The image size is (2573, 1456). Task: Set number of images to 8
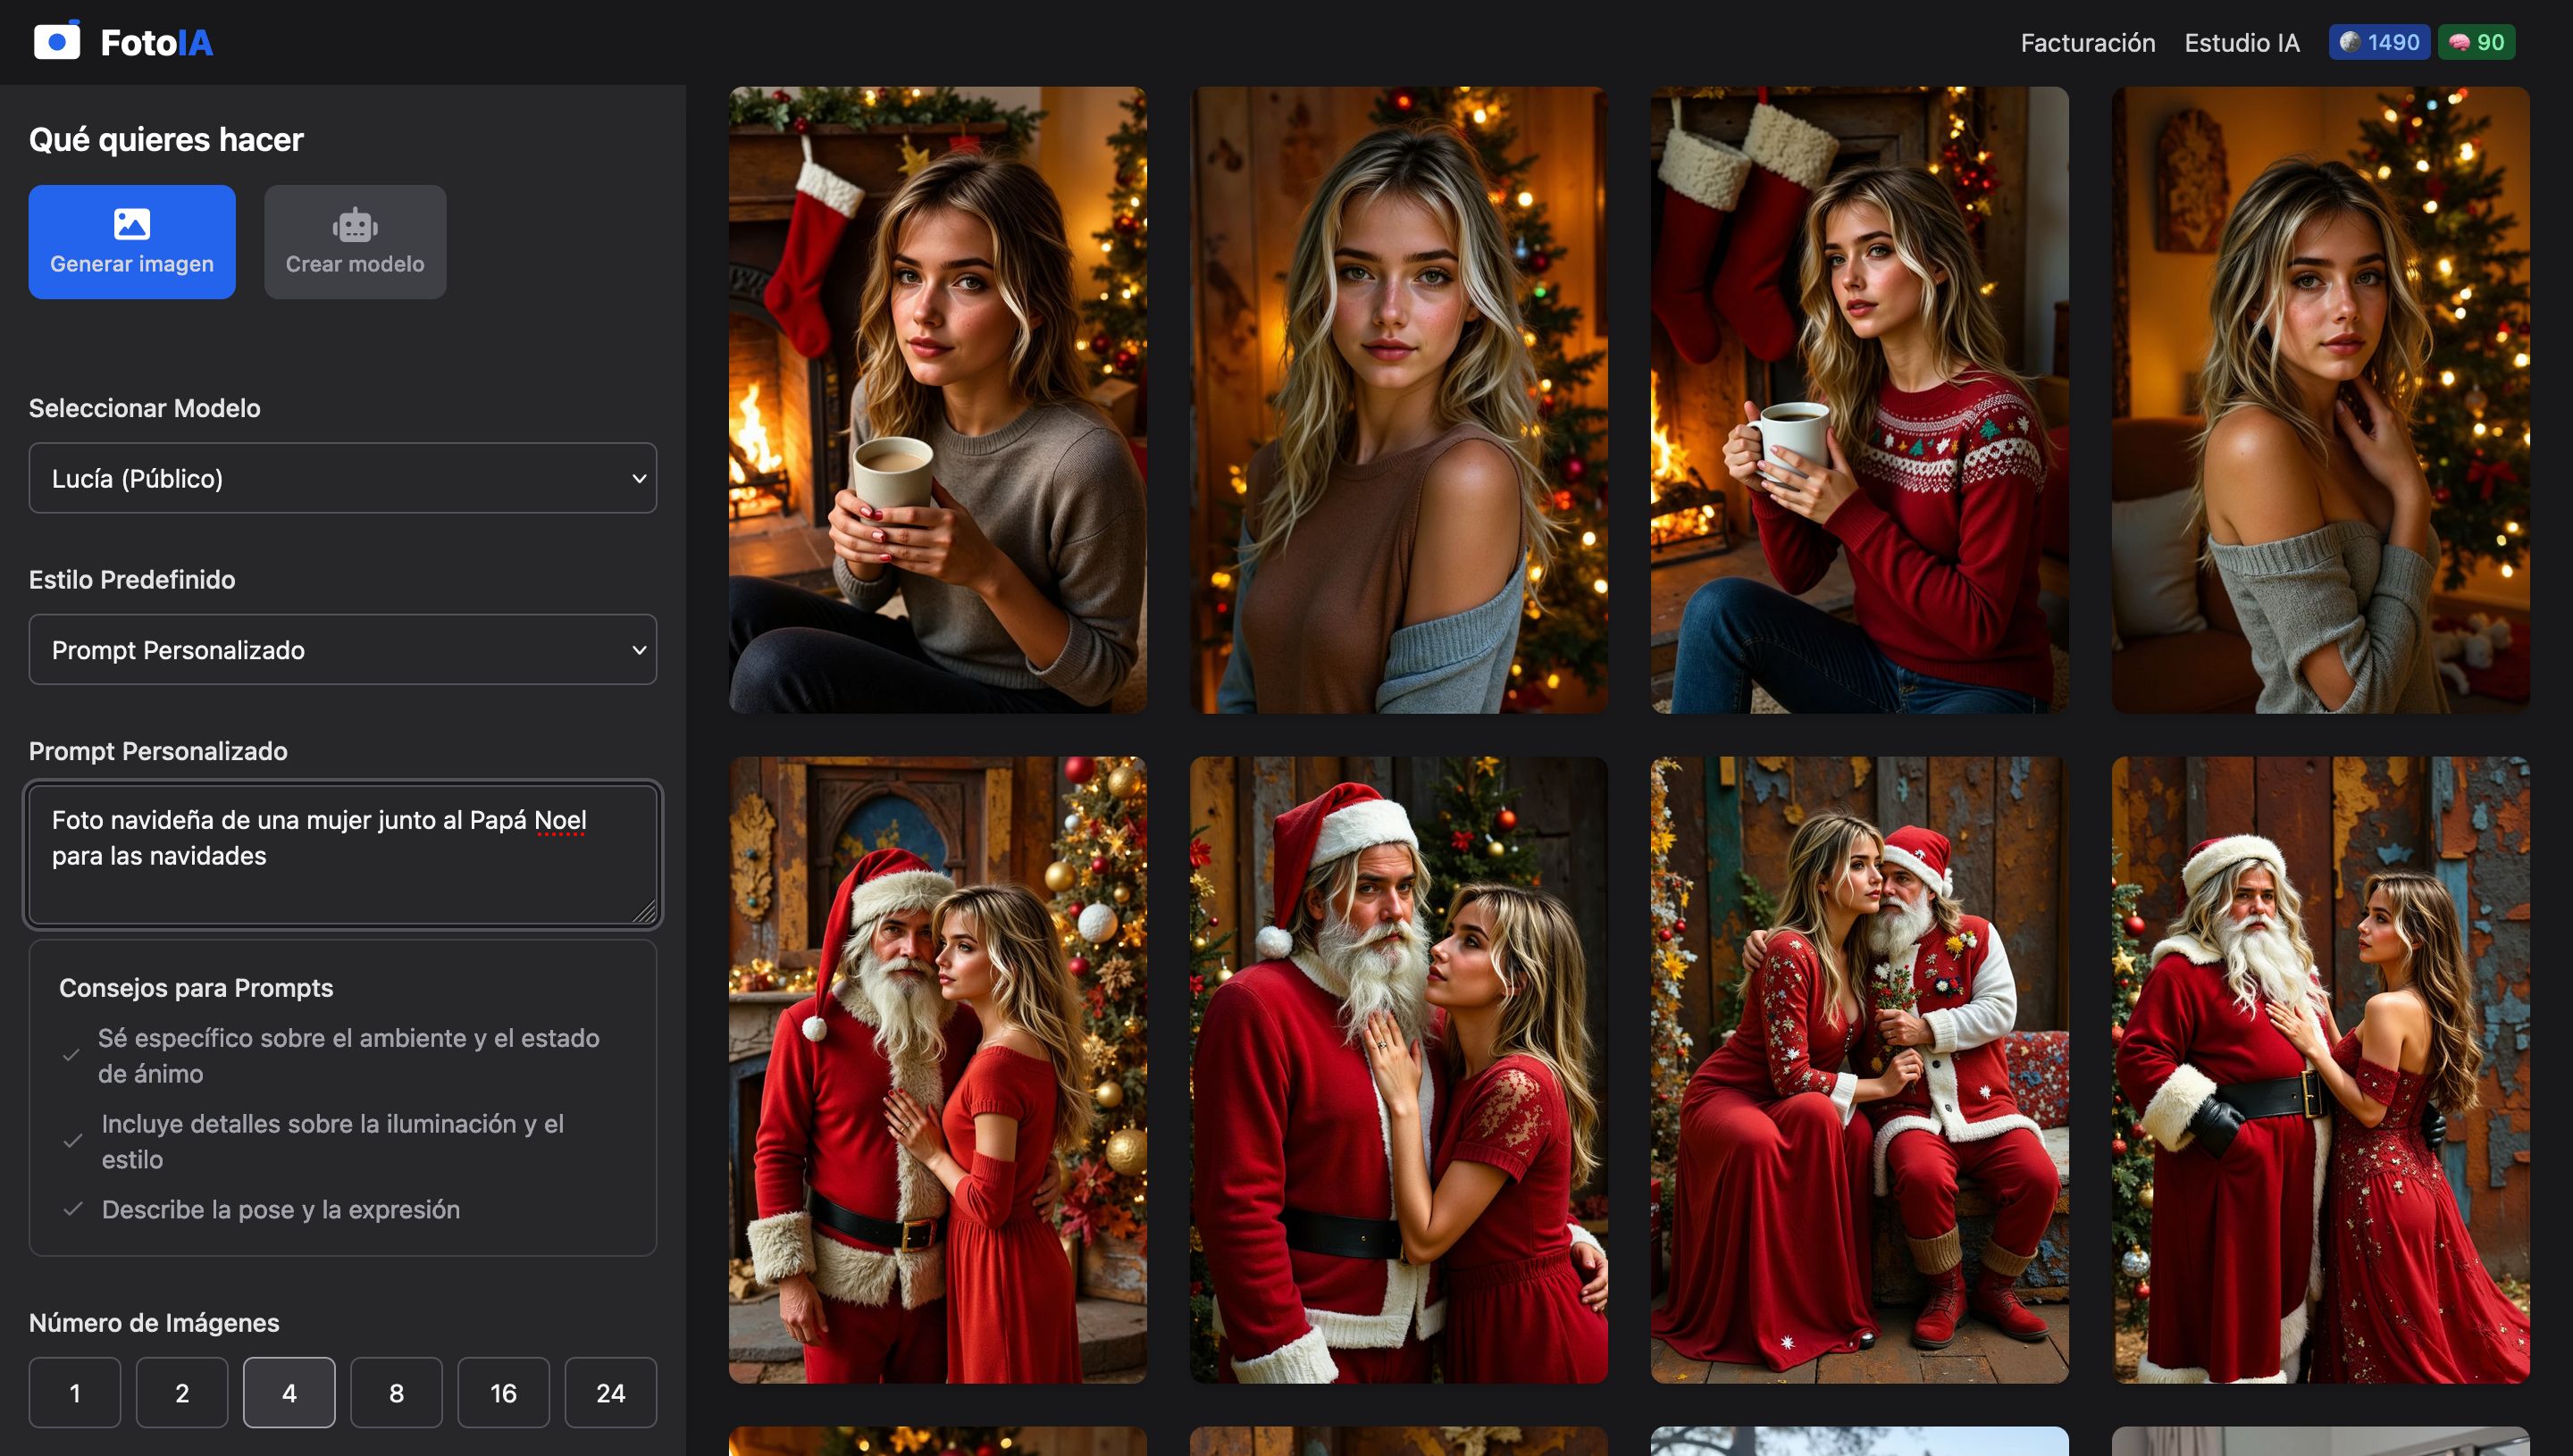tap(396, 1392)
